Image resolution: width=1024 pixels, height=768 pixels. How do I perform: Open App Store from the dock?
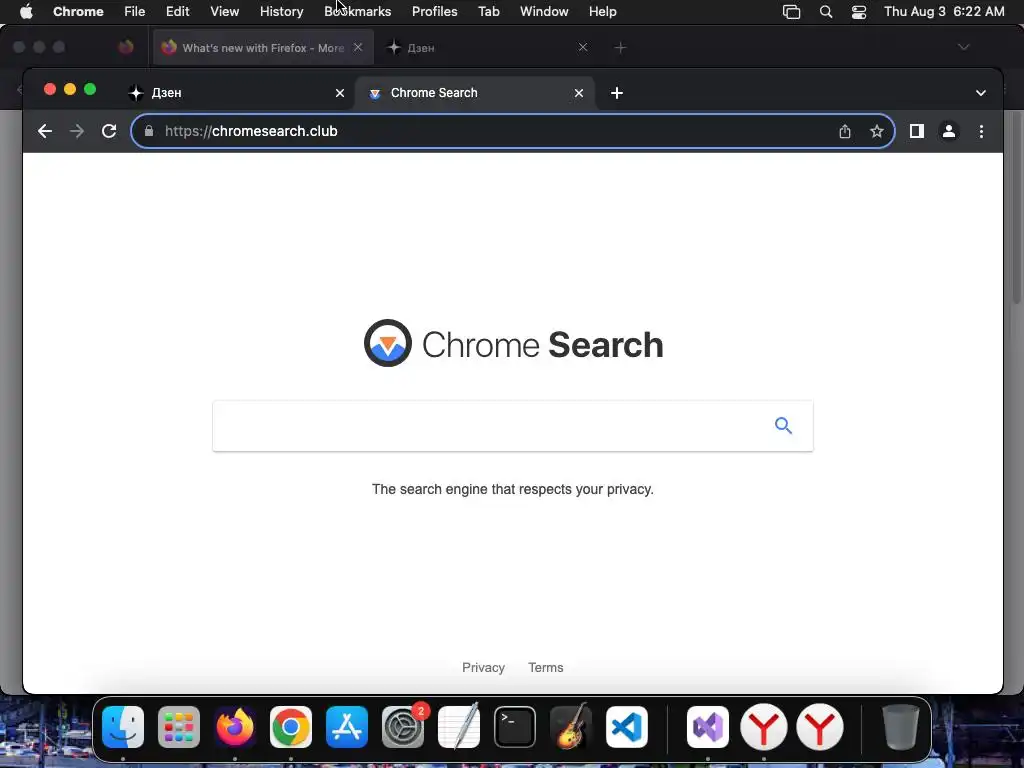point(347,727)
